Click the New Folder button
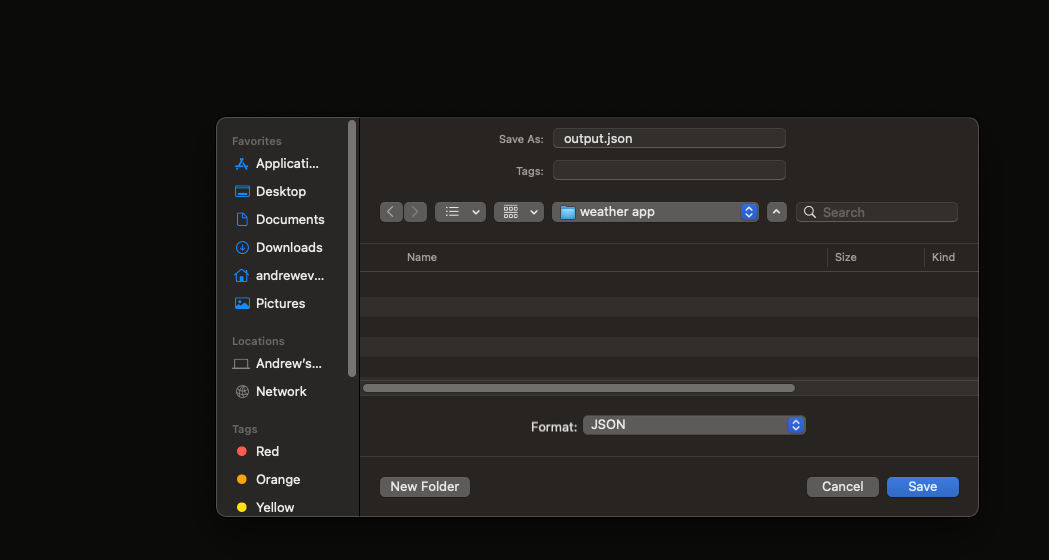This screenshot has width=1049, height=560. click(x=425, y=487)
